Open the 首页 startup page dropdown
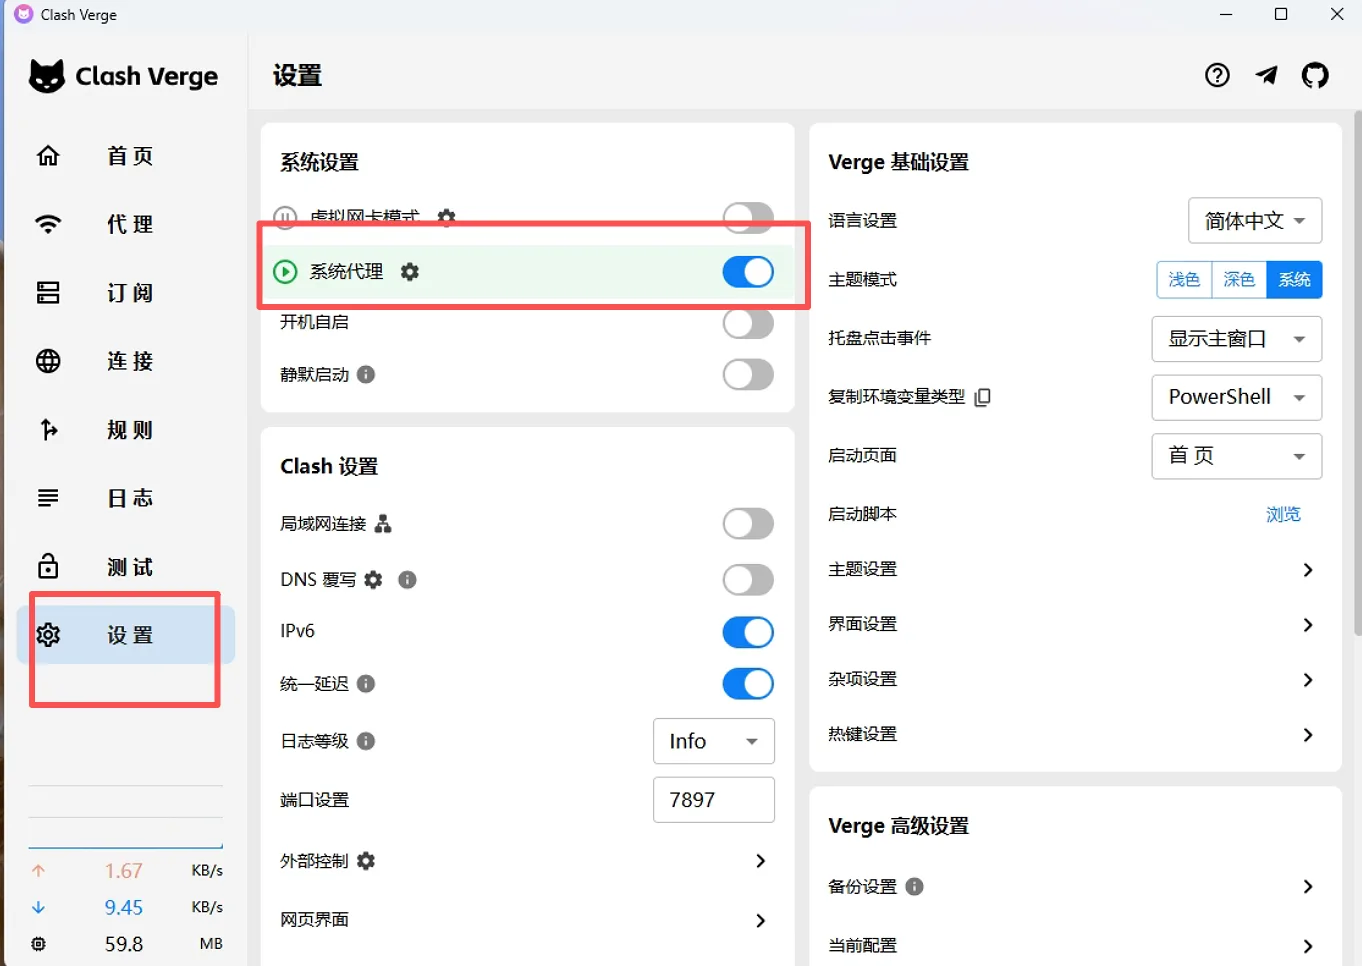This screenshot has width=1362, height=966. coord(1237,456)
